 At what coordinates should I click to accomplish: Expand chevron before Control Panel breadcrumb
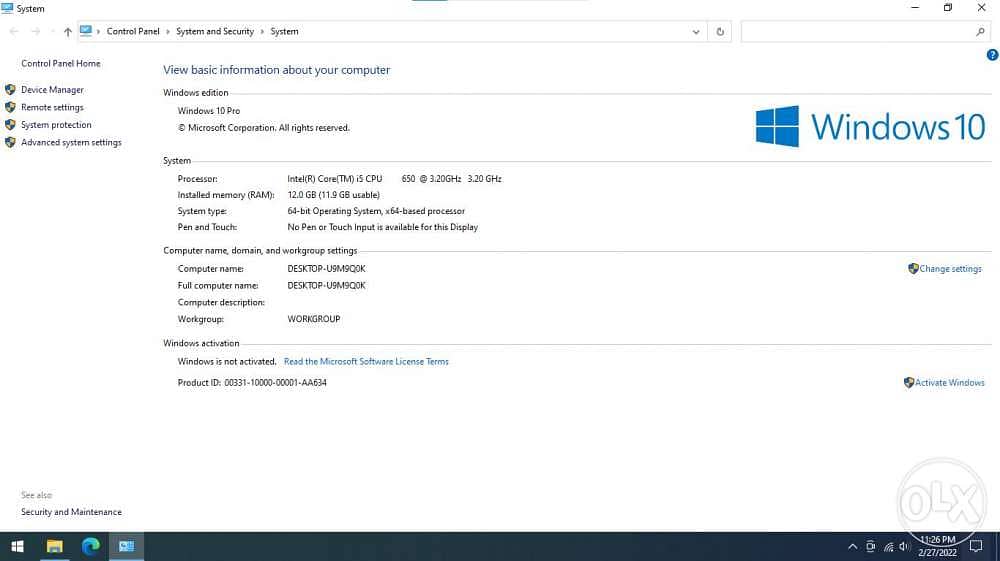coord(98,31)
